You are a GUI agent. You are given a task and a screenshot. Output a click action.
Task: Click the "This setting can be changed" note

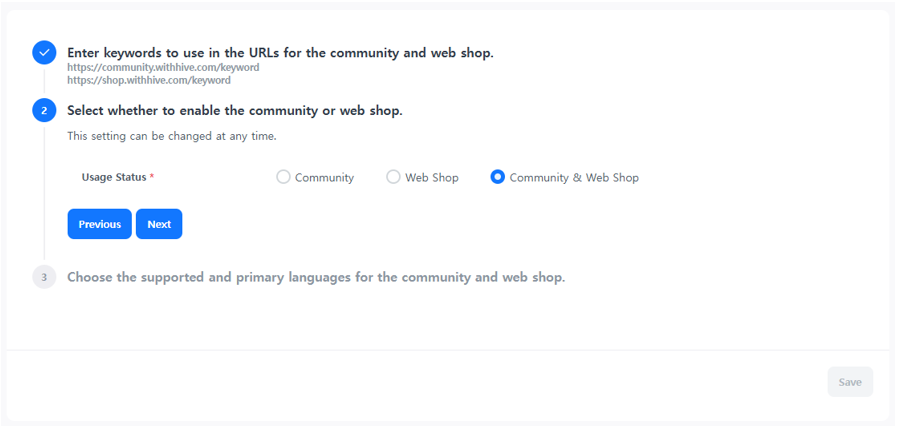coord(172,136)
